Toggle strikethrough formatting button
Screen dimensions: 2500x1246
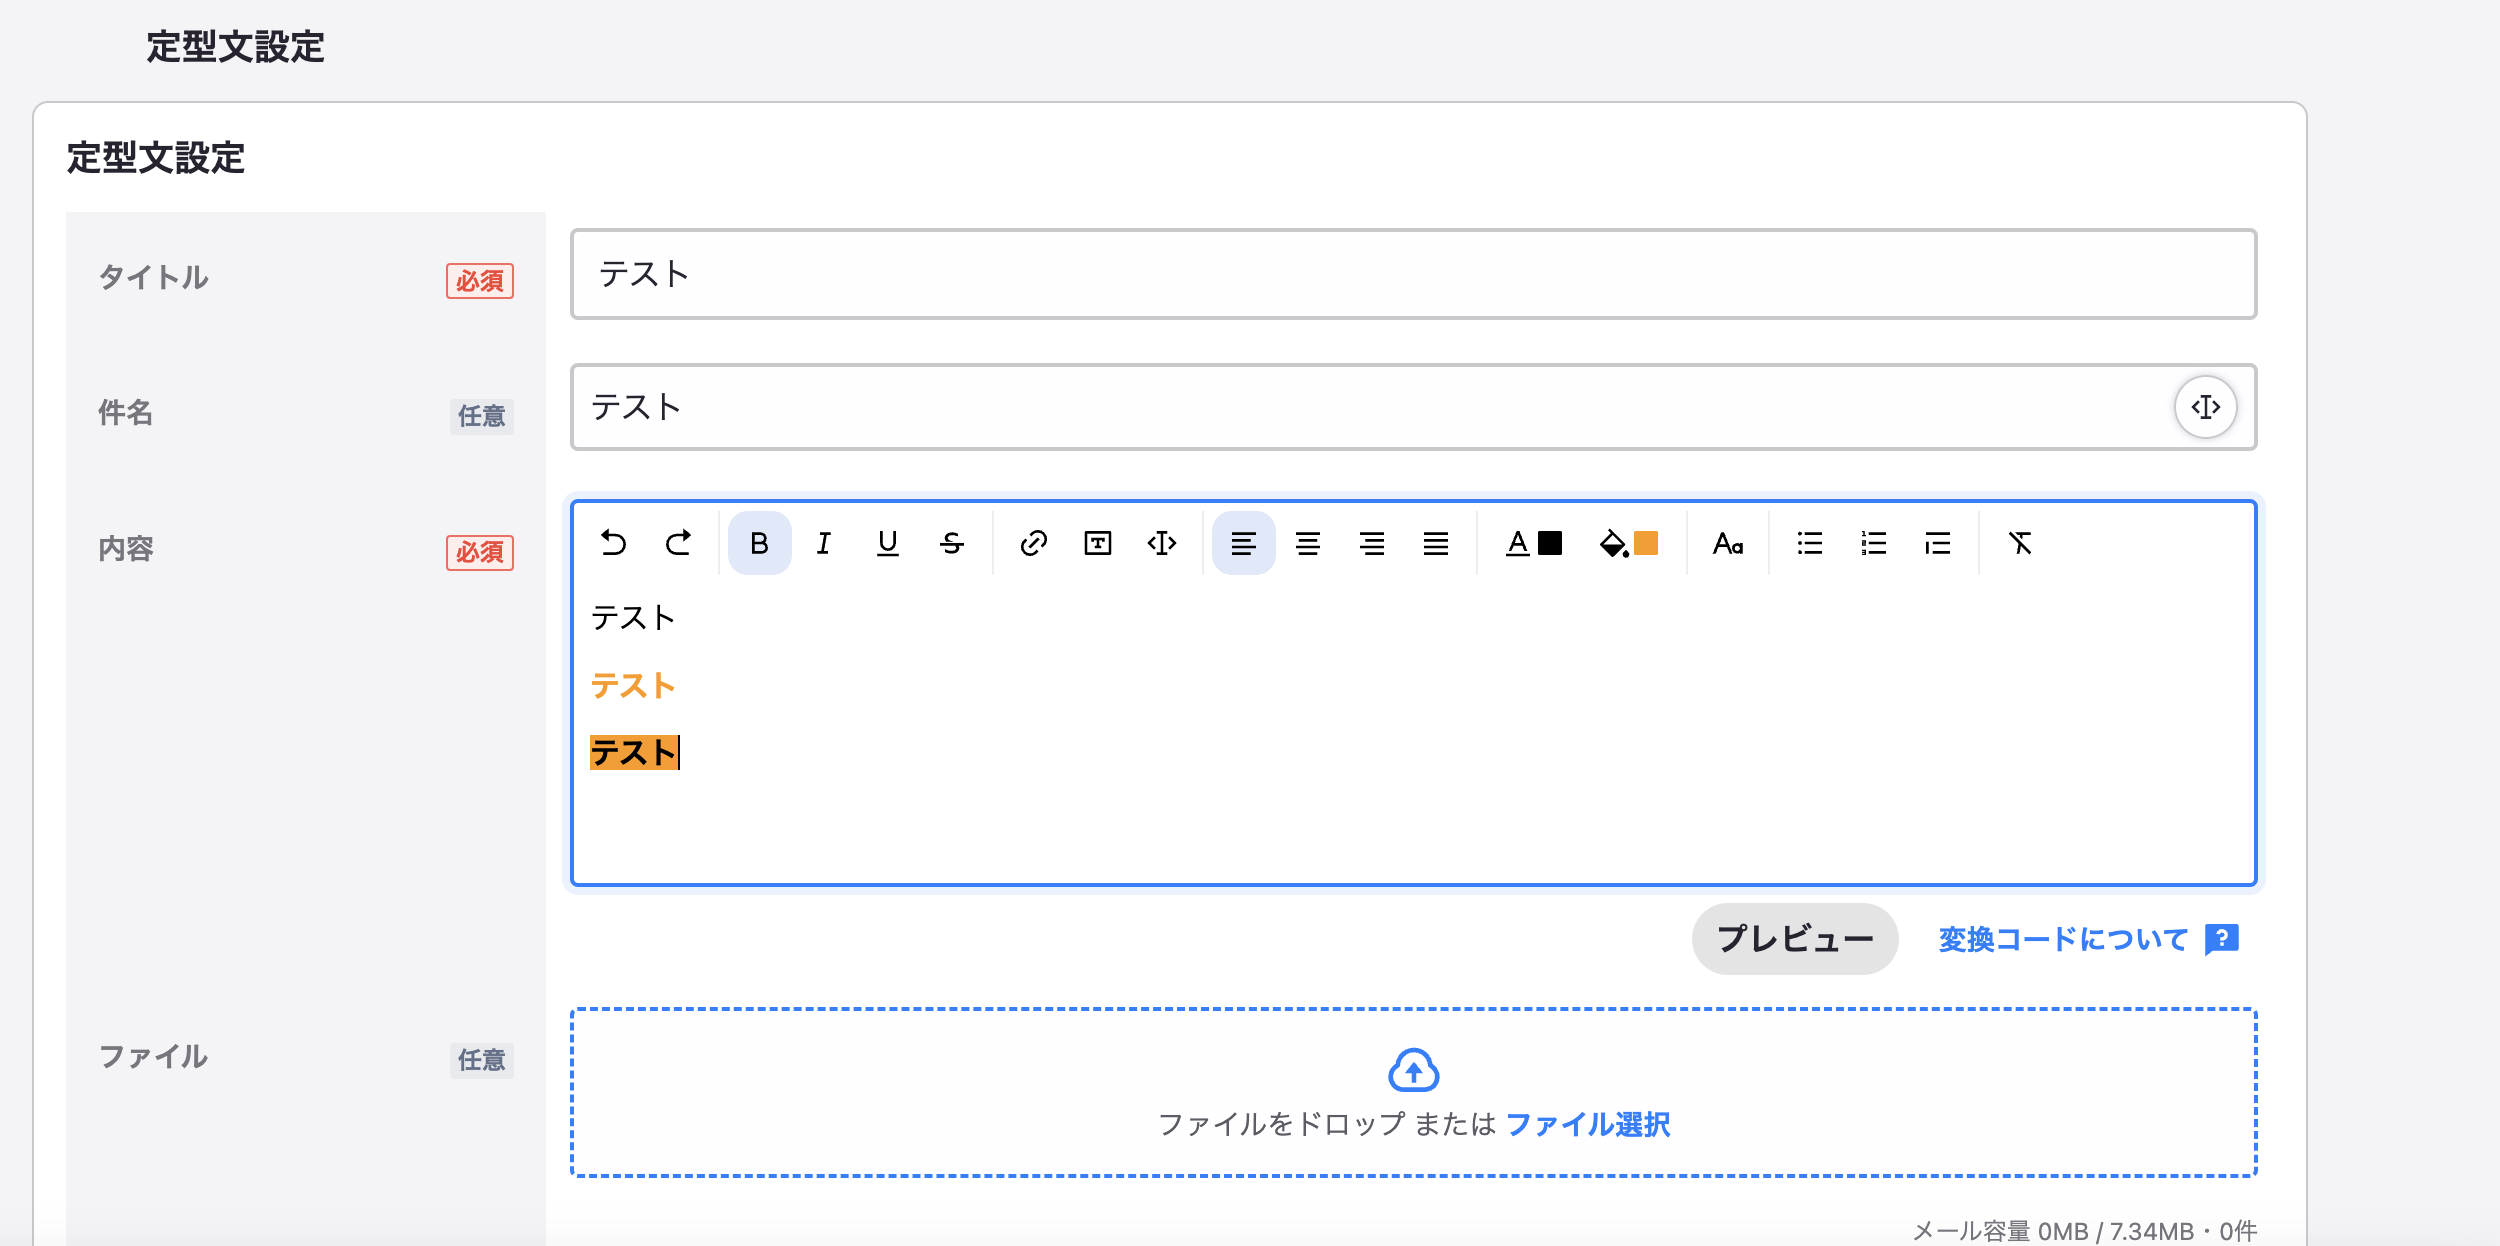point(952,543)
